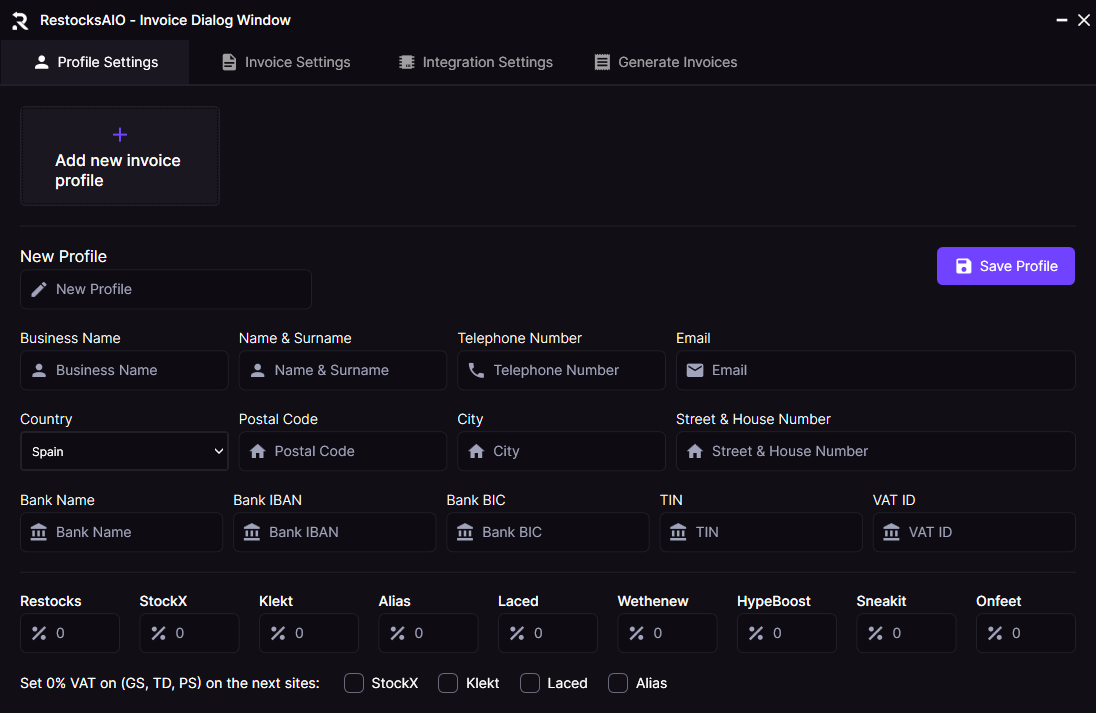The width and height of the screenshot is (1096, 713).
Task: Click the house icon in City field
Action: click(476, 452)
